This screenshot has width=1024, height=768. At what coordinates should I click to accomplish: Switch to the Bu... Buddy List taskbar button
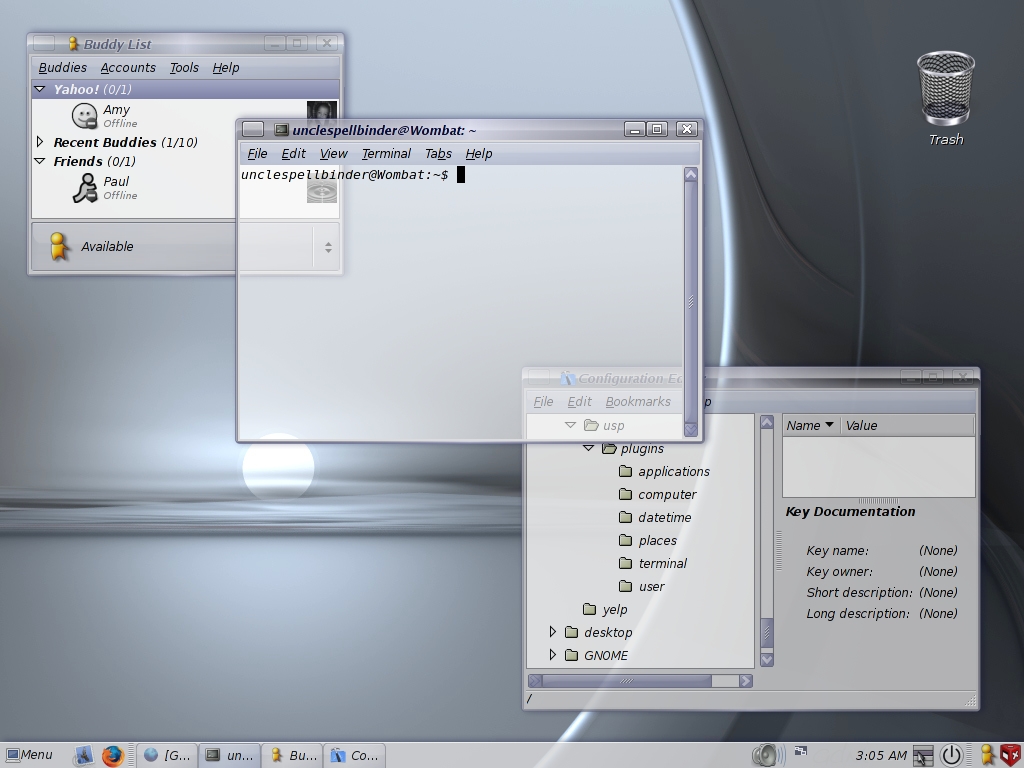[x=292, y=756]
